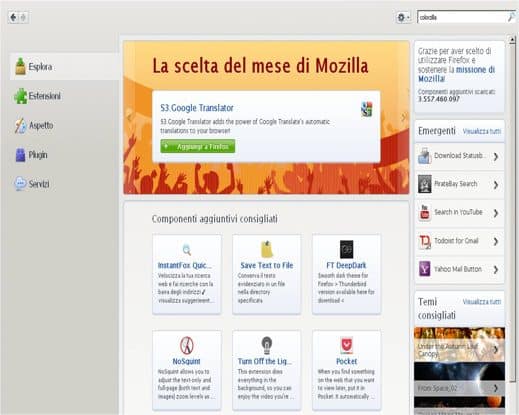Click the S3.Google Translator add-on icon
The width and height of the screenshot is (519, 415).
coord(367,109)
